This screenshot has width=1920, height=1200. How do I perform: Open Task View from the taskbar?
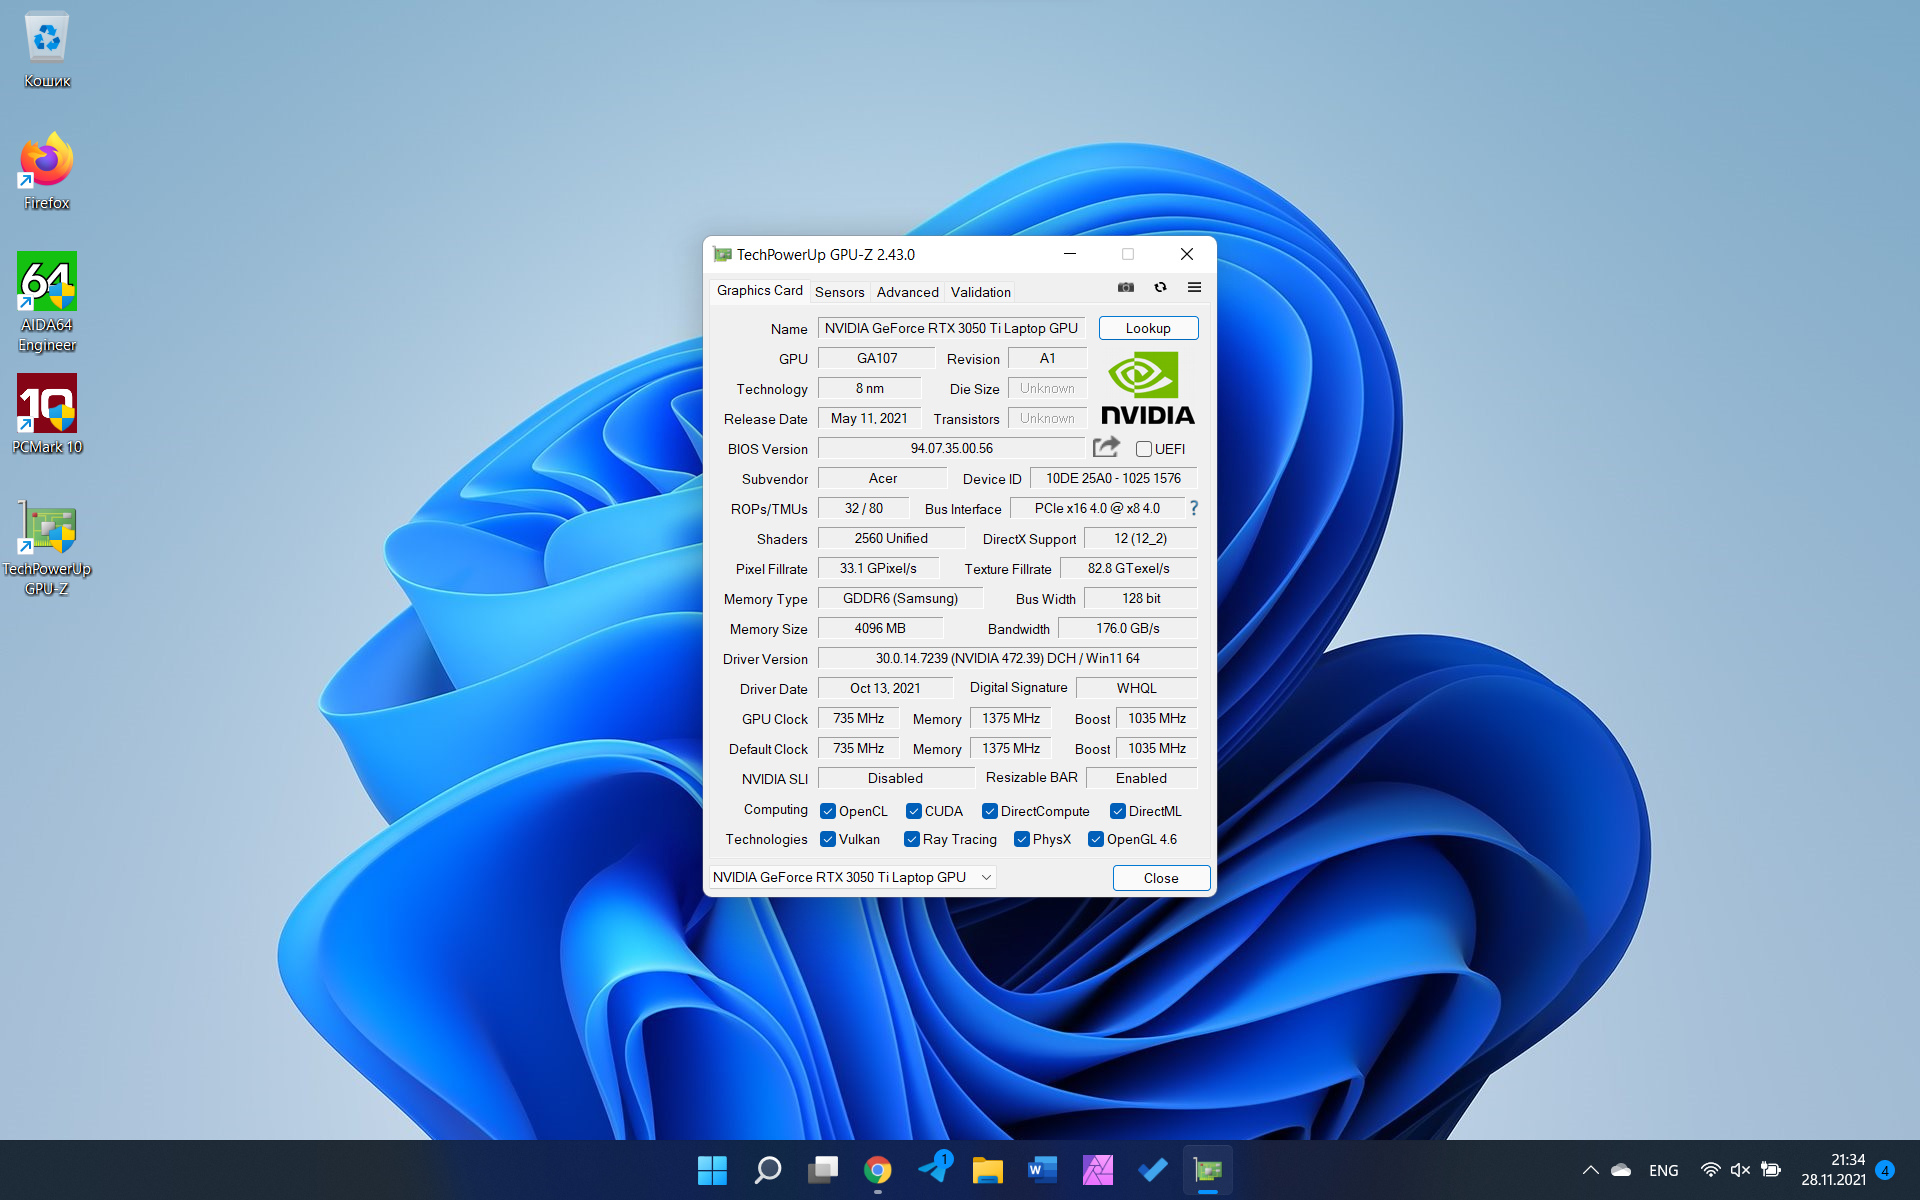[823, 1170]
